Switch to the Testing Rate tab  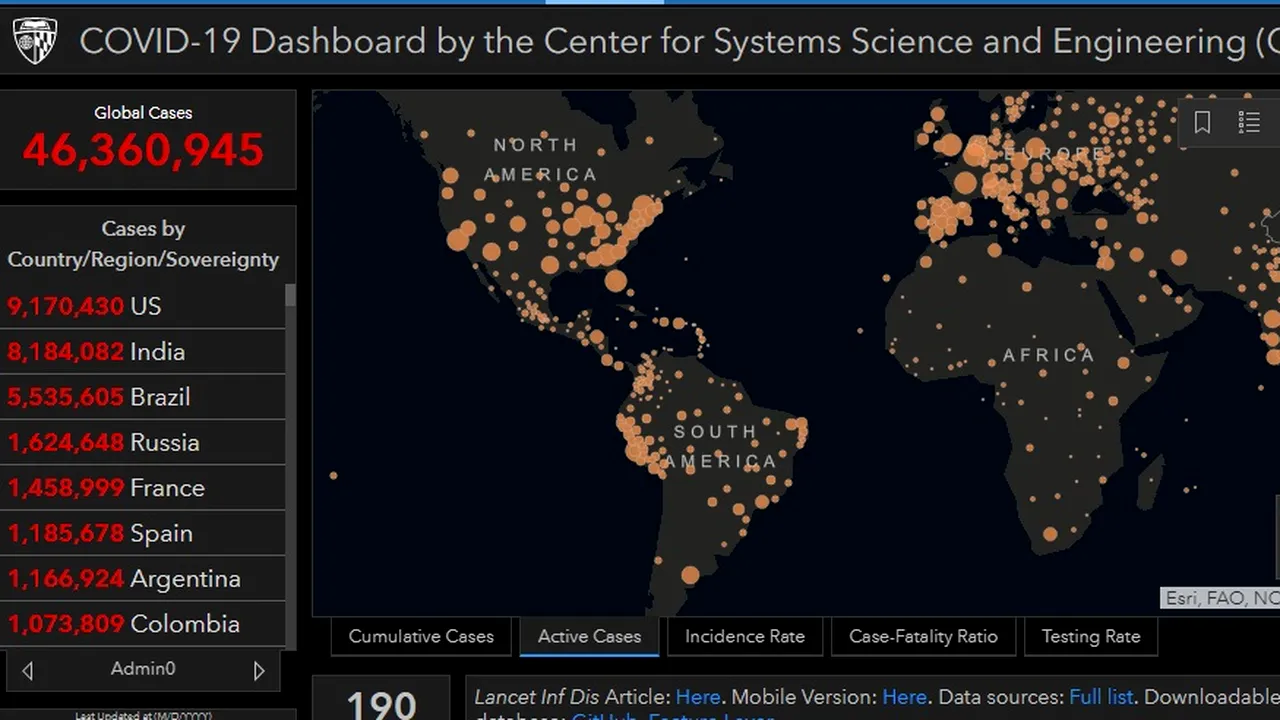click(1090, 636)
